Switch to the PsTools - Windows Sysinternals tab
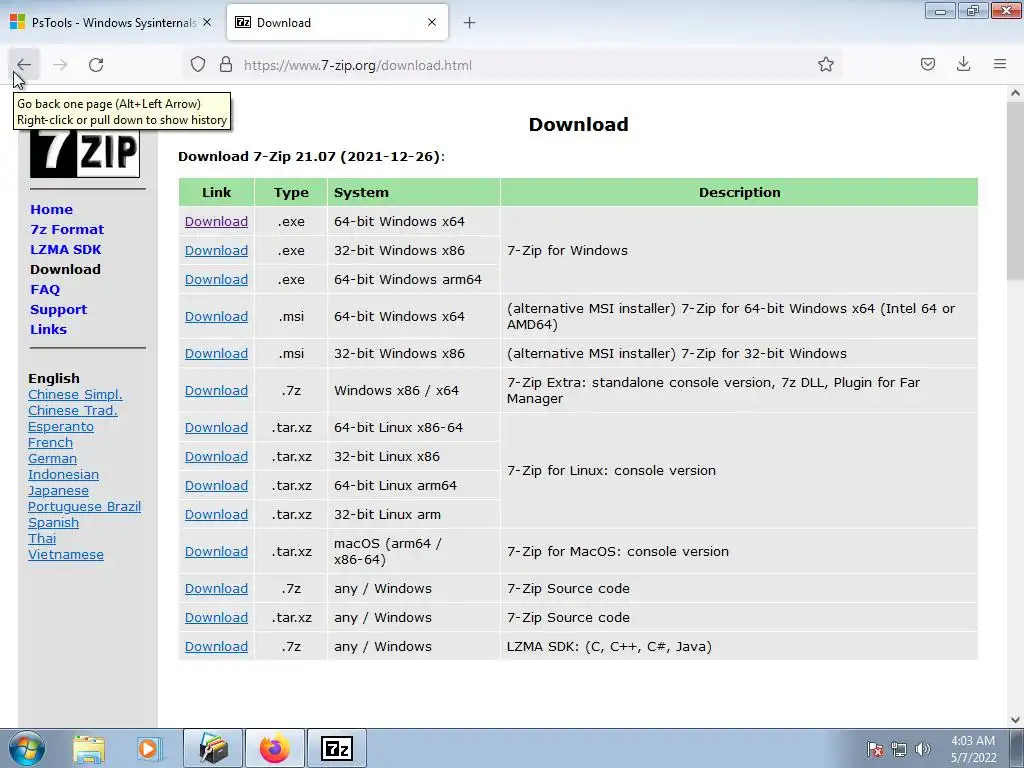 point(112,22)
